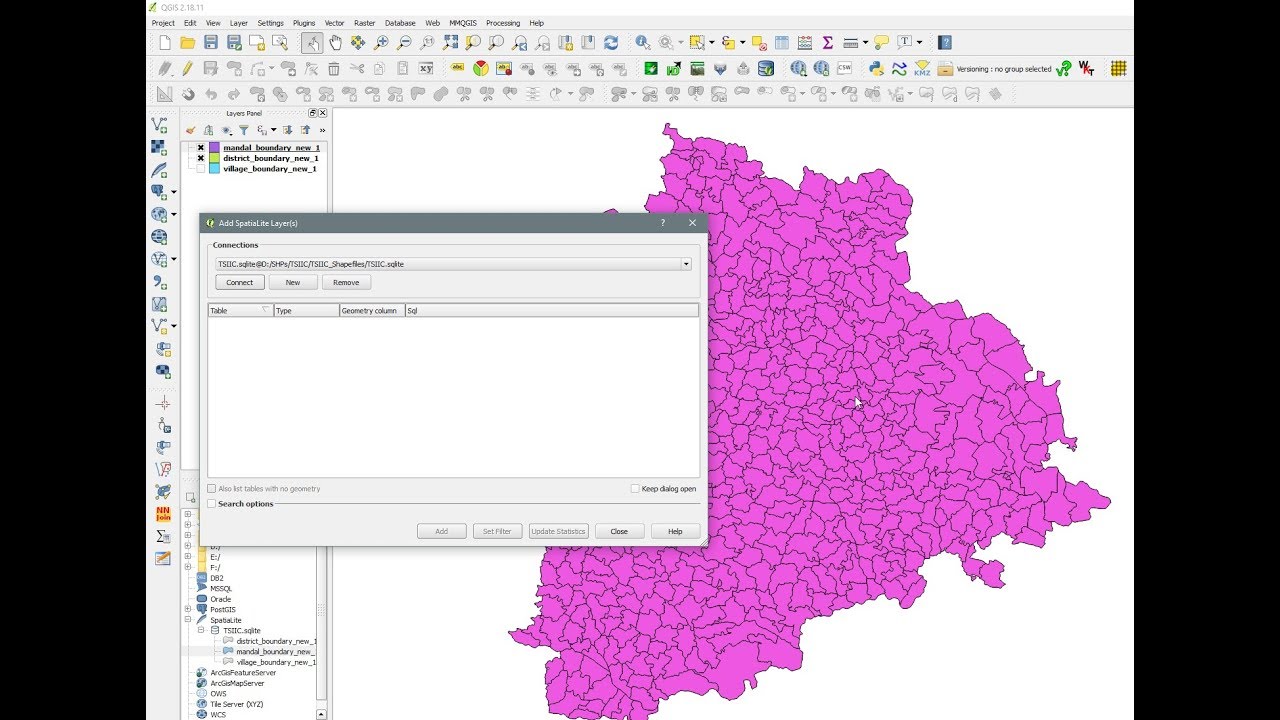Viewport: 1280px width, 720px height.
Task: Click the New connection button
Action: click(293, 282)
